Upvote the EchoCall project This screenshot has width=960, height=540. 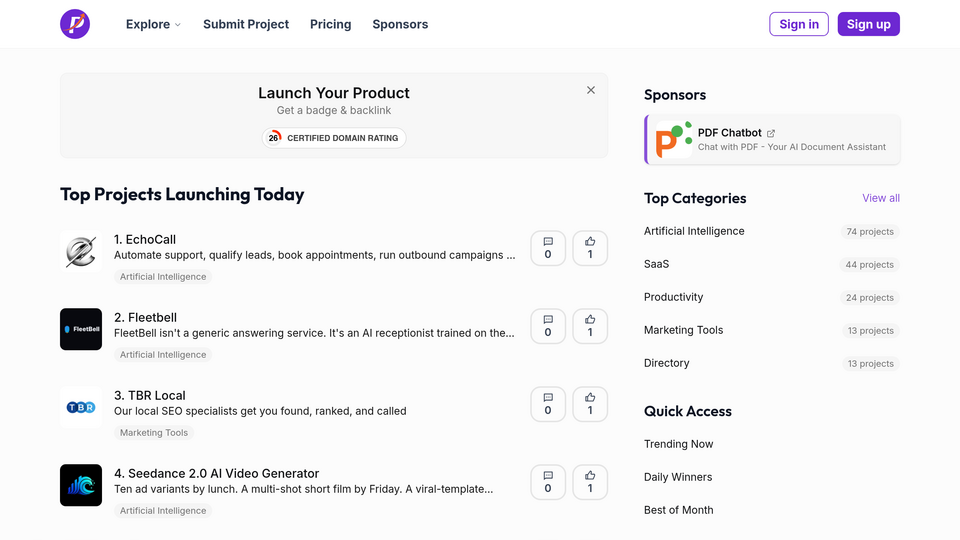(590, 248)
